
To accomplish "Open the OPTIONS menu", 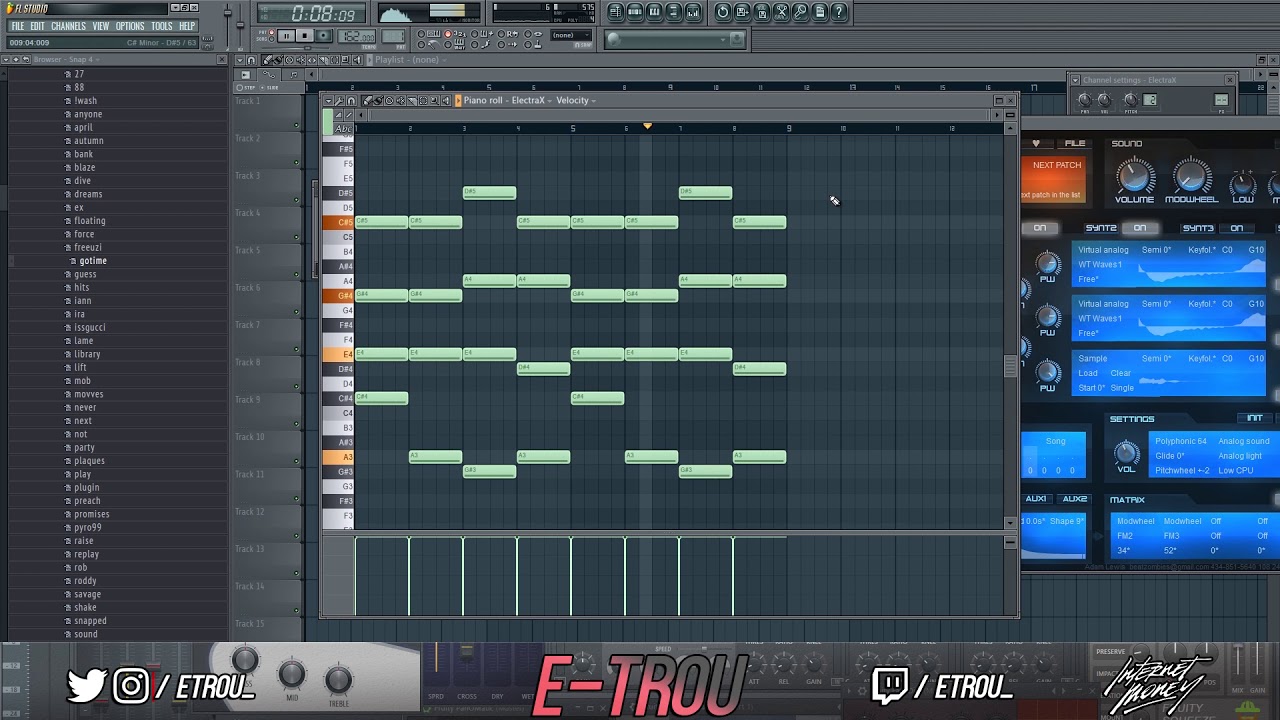I will [130, 26].
